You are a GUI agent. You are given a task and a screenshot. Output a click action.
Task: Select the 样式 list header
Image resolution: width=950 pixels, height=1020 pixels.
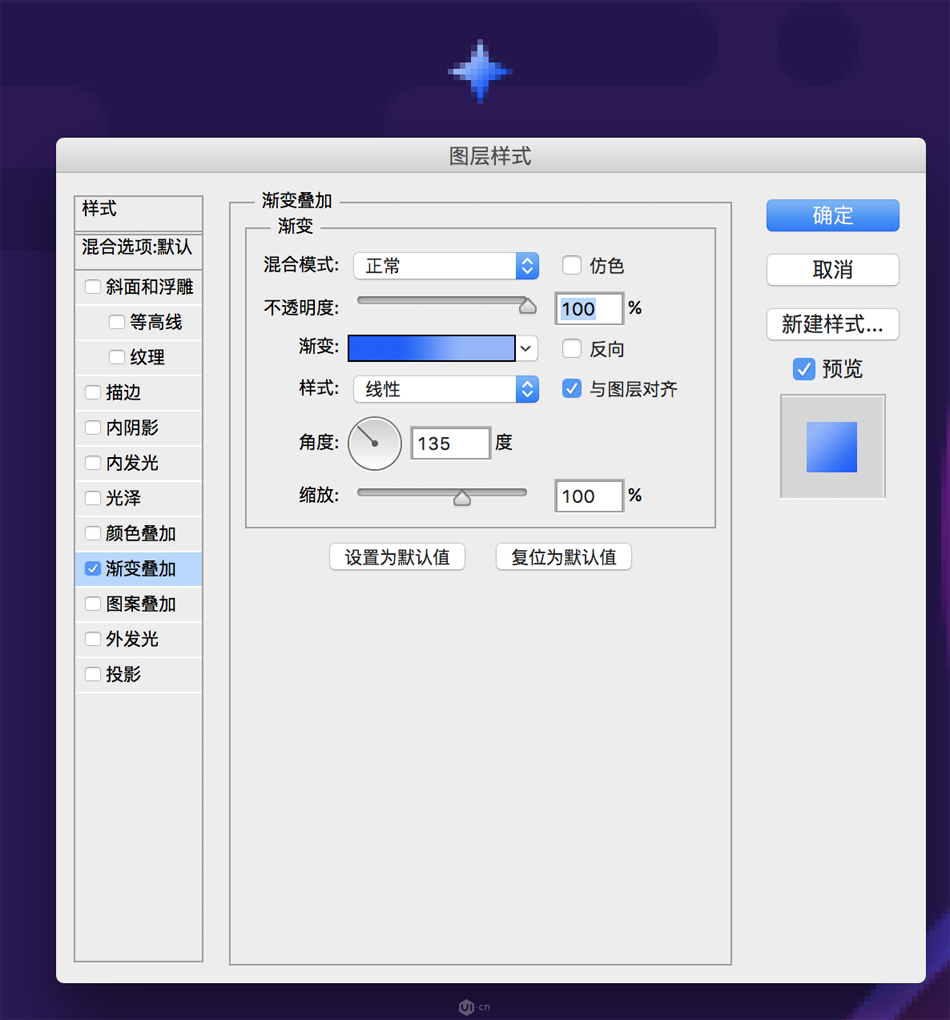pyautogui.click(x=139, y=213)
